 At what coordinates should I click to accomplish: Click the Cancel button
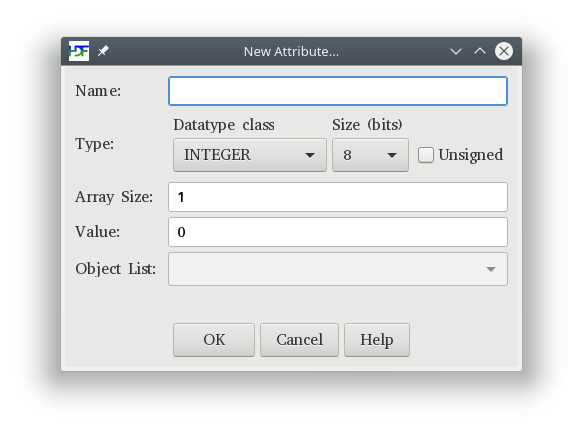(299, 340)
